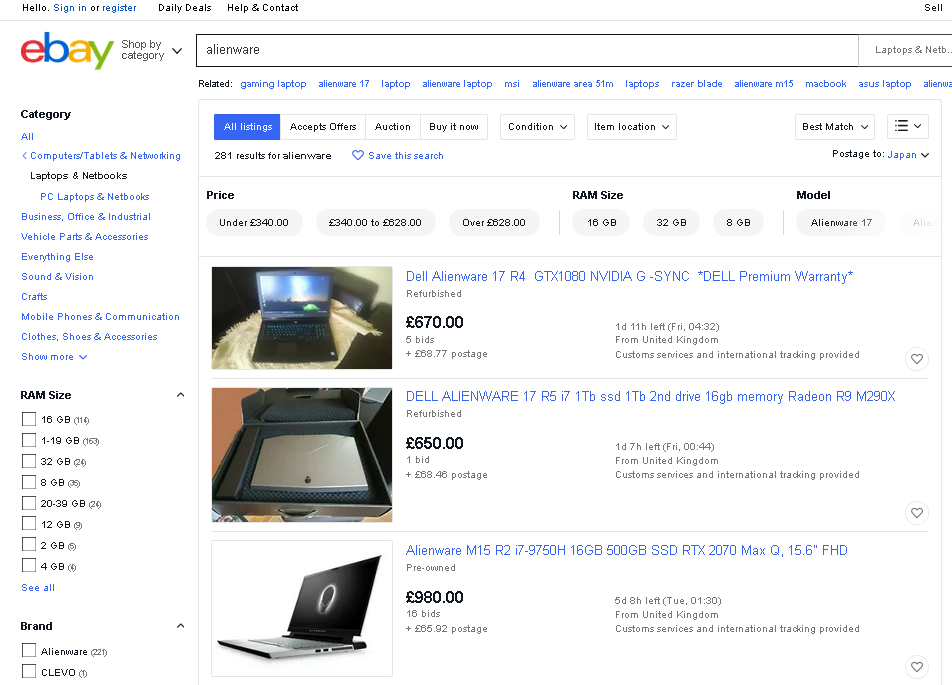The height and width of the screenshot is (685, 952).
Task: Click the eBay logo
Action: pyautogui.click(x=67, y=50)
